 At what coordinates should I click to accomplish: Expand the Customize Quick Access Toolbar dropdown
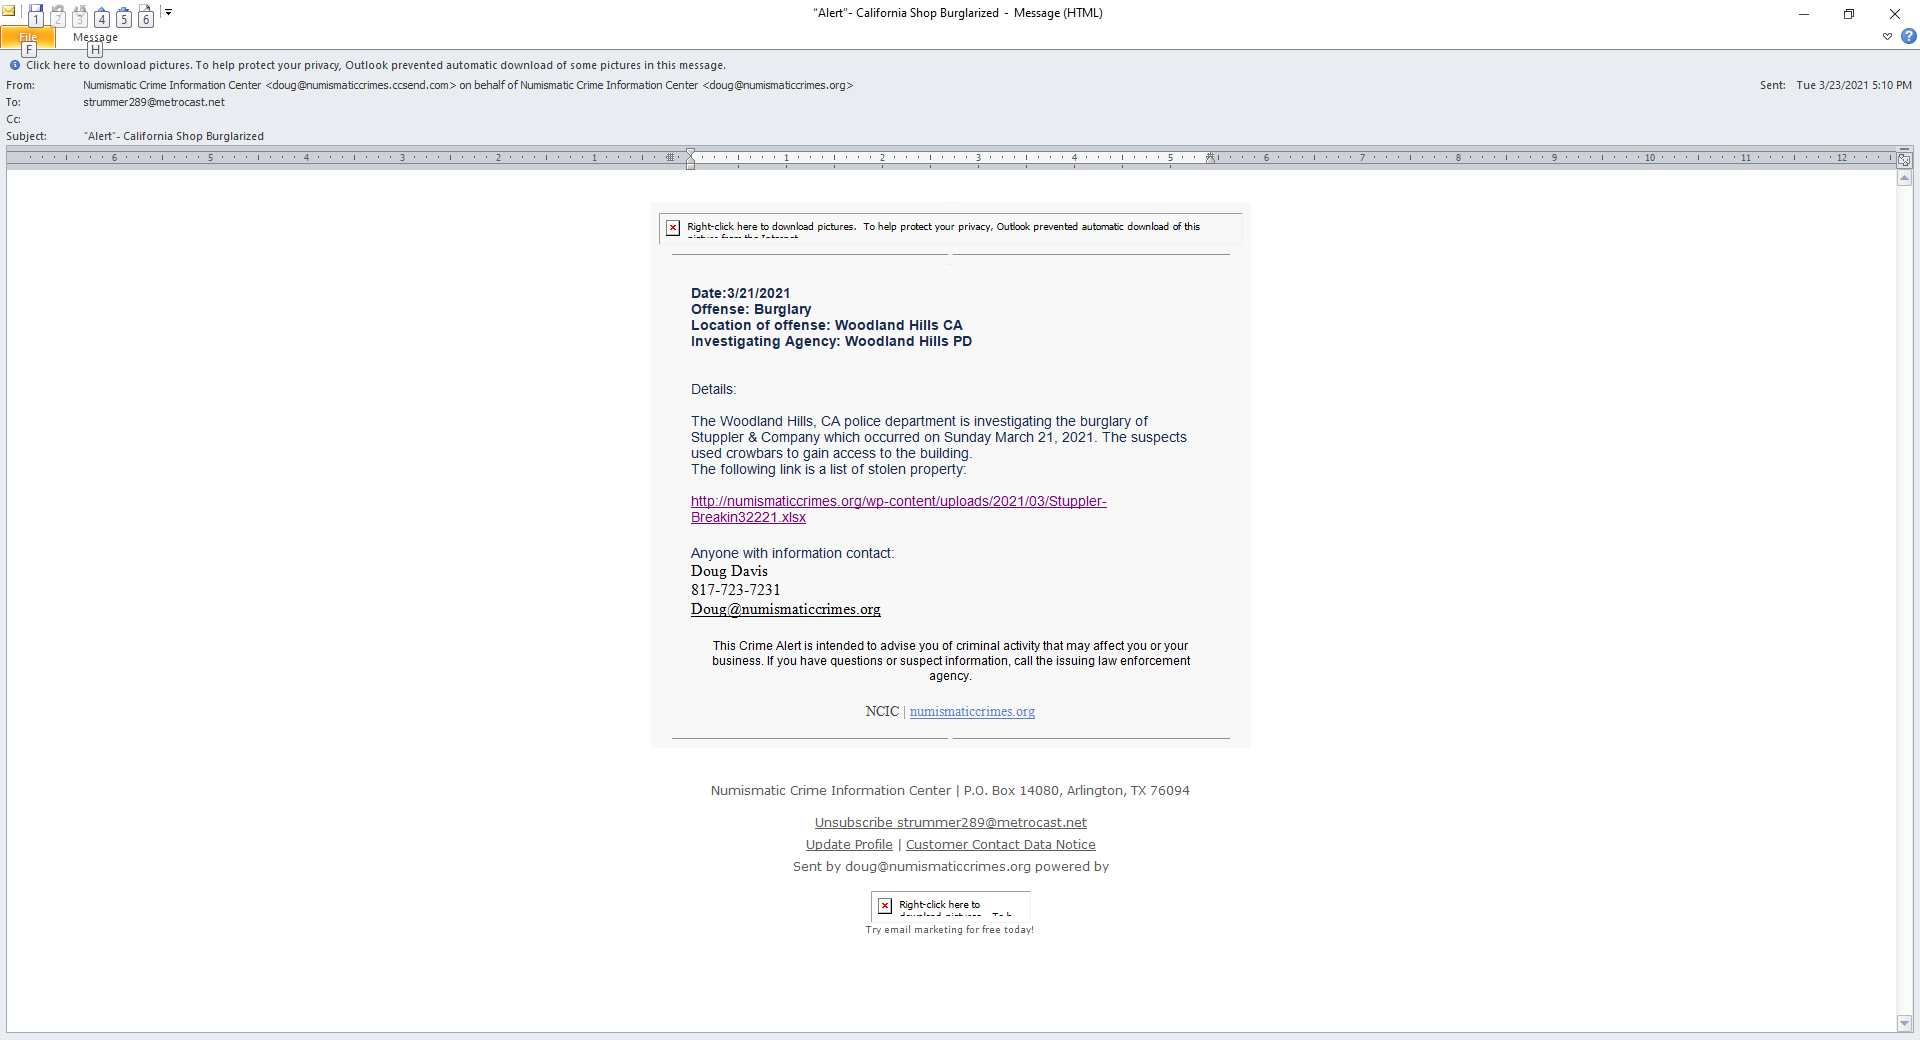[168, 13]
